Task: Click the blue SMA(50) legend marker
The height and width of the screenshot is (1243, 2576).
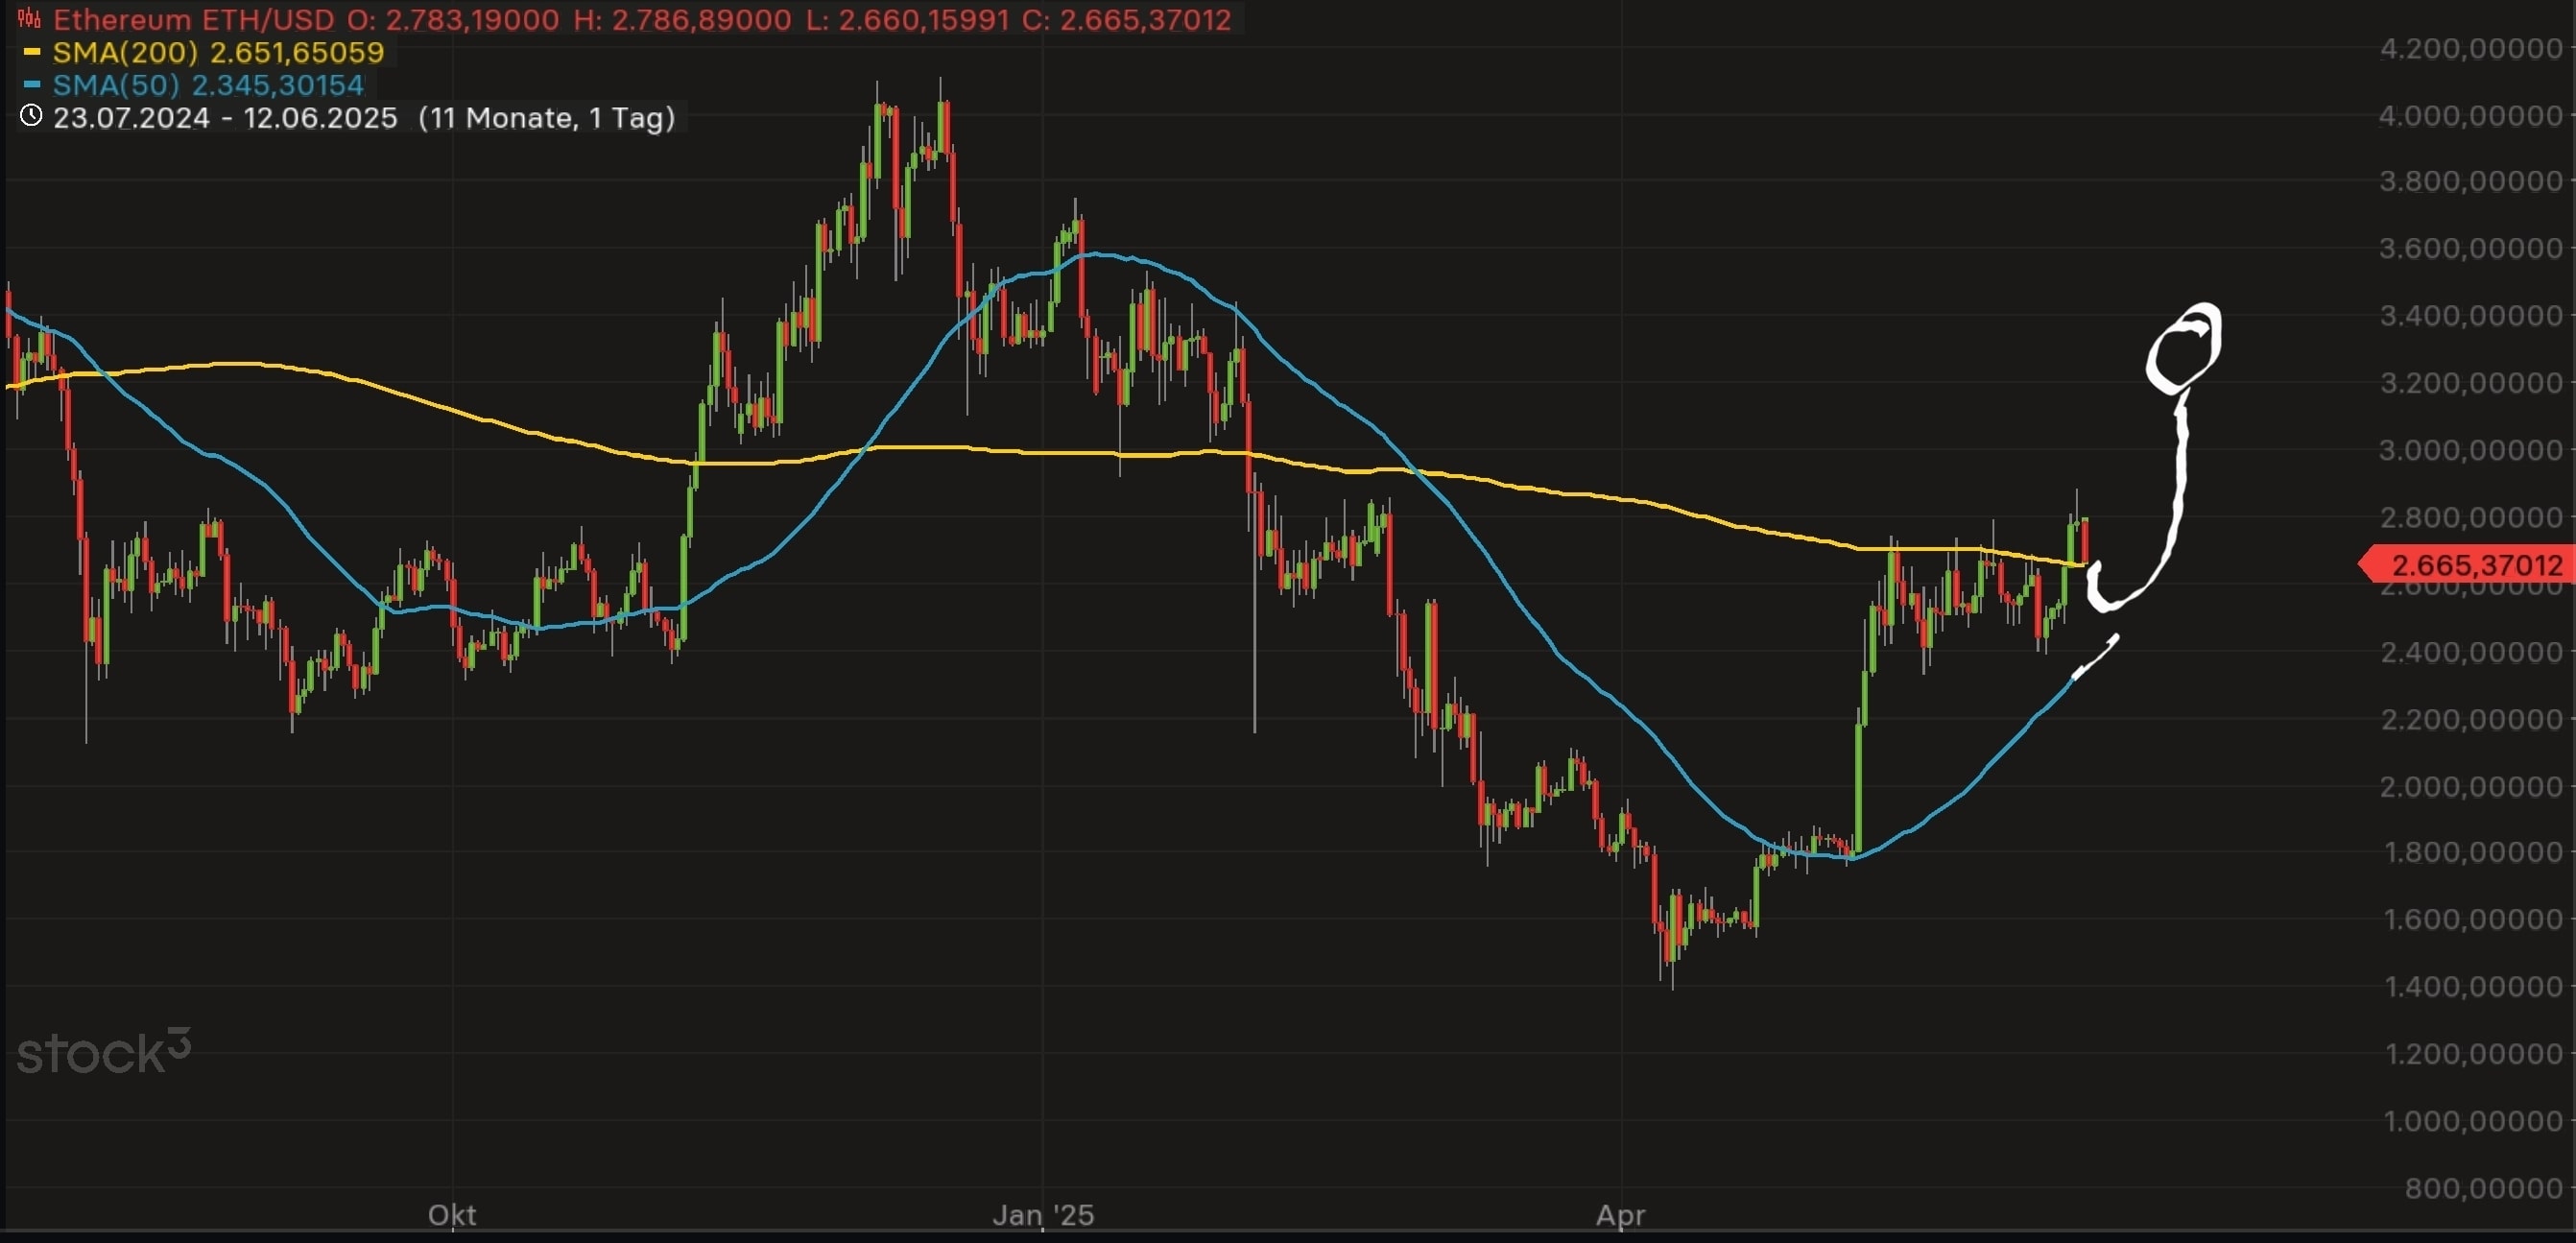Action: 32,84
